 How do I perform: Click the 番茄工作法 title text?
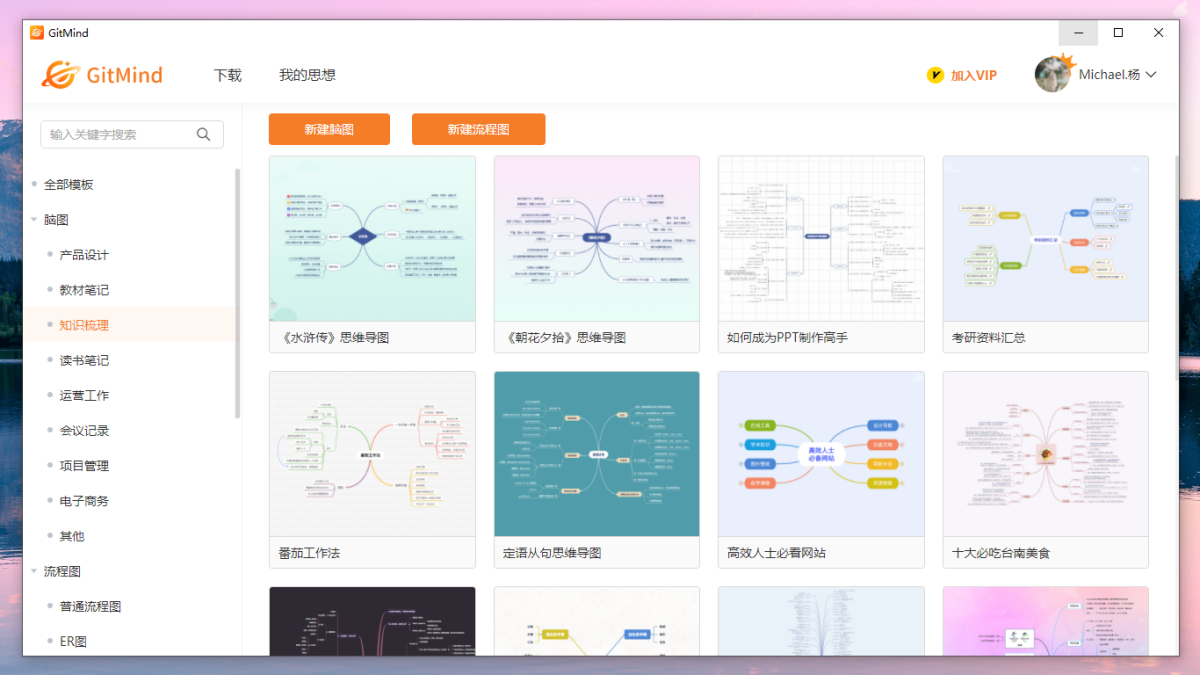(309, 553)
